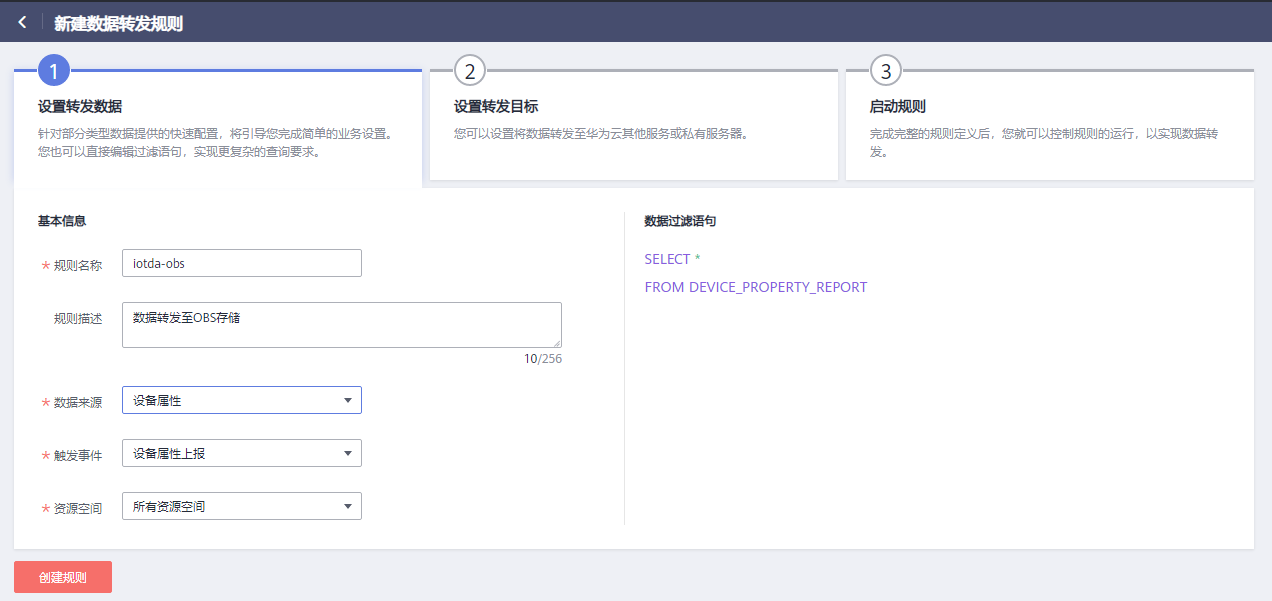Expand the 触发事件 dropdown arrow

(x=347, y=453)
